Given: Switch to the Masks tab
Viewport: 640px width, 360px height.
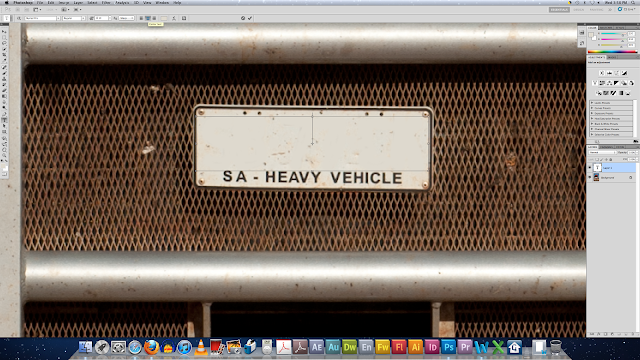Looking at the screenshot, I should [x=612, y=58].
